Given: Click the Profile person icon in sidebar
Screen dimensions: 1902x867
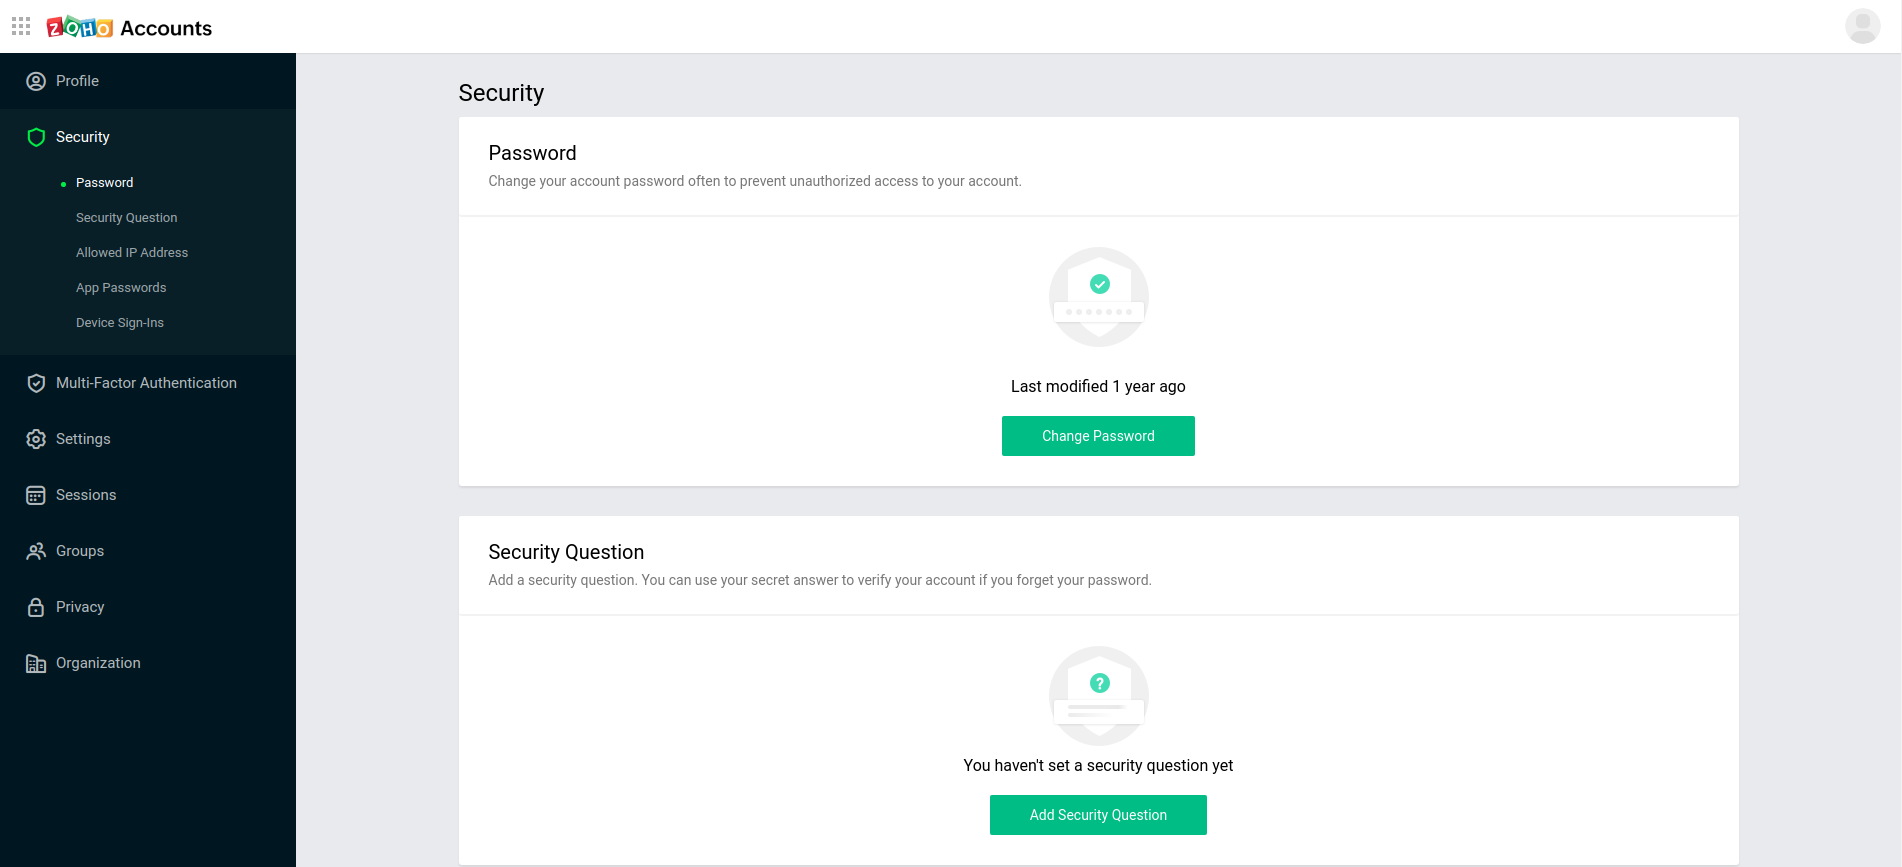Looking at the screenshot, I should point(36,81).
